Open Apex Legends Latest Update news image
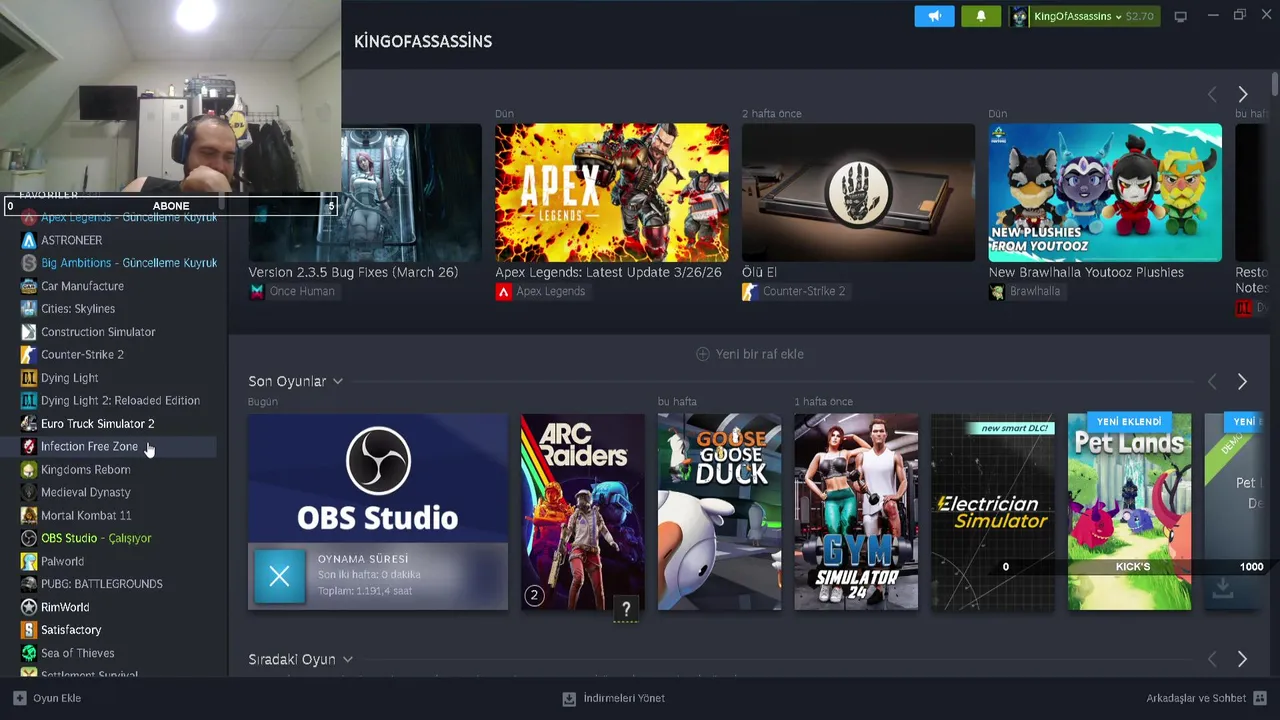The image size is (1280, 720). coord(612,192)
